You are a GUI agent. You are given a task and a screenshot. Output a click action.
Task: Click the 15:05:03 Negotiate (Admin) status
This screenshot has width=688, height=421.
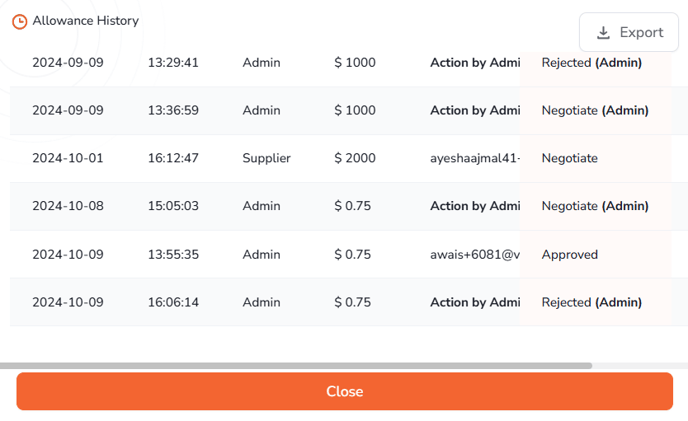click(x=595, y=206)
